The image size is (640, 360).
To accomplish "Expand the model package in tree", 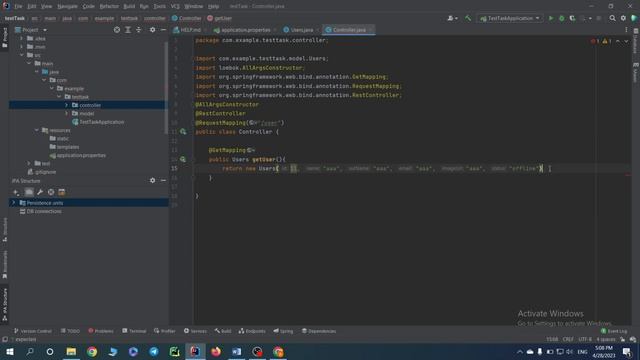I will click(x=67, y=113).
